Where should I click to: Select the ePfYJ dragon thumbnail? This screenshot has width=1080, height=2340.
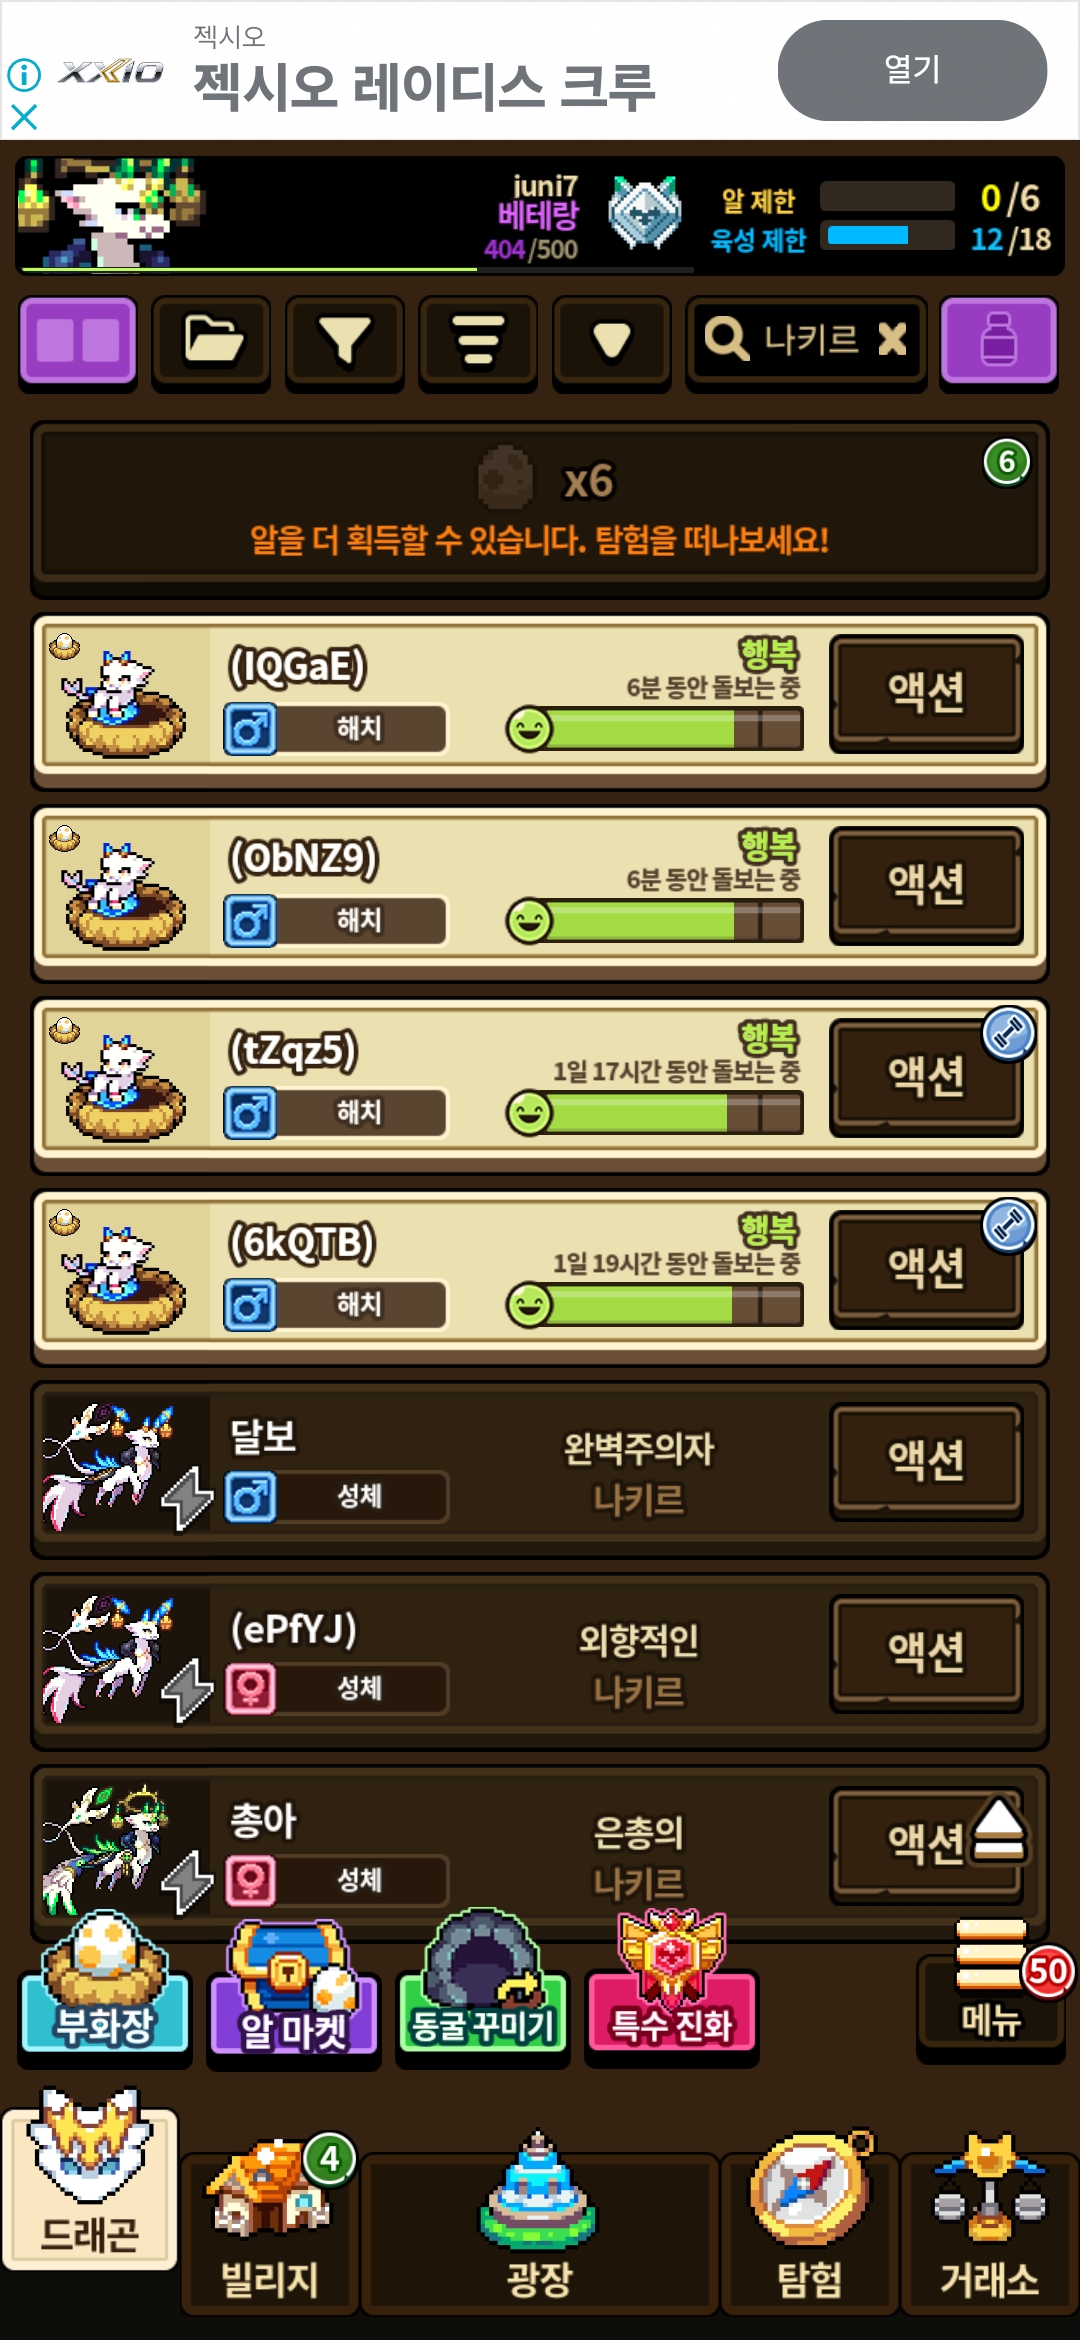click(x=125, y=1655)
